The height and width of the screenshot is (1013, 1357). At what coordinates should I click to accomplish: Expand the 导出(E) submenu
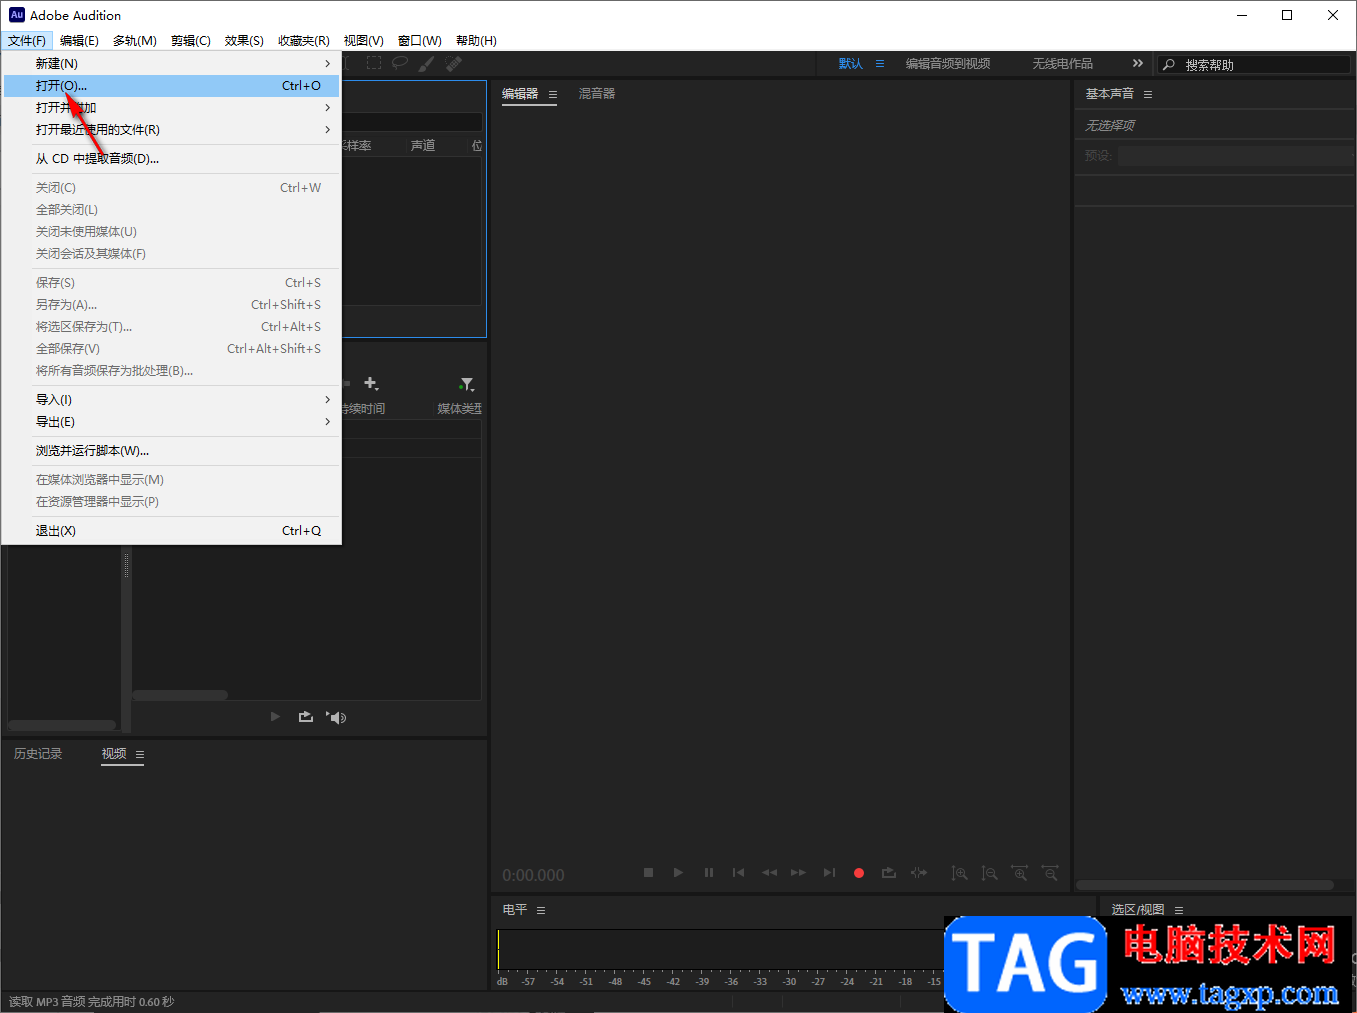pyautogui.click(x=171, y=422)
